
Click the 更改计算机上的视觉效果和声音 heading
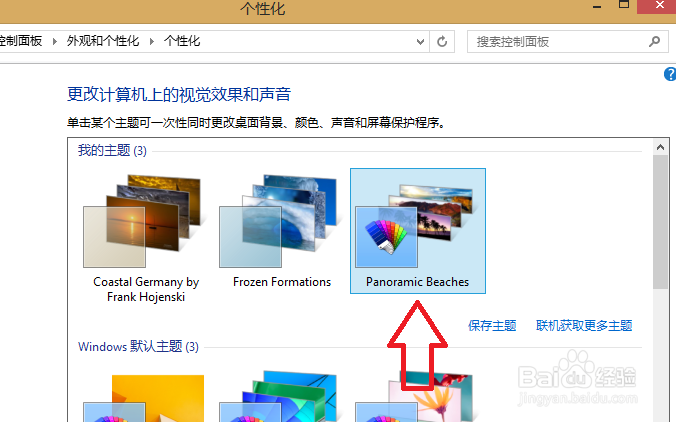tap(179, 94)
